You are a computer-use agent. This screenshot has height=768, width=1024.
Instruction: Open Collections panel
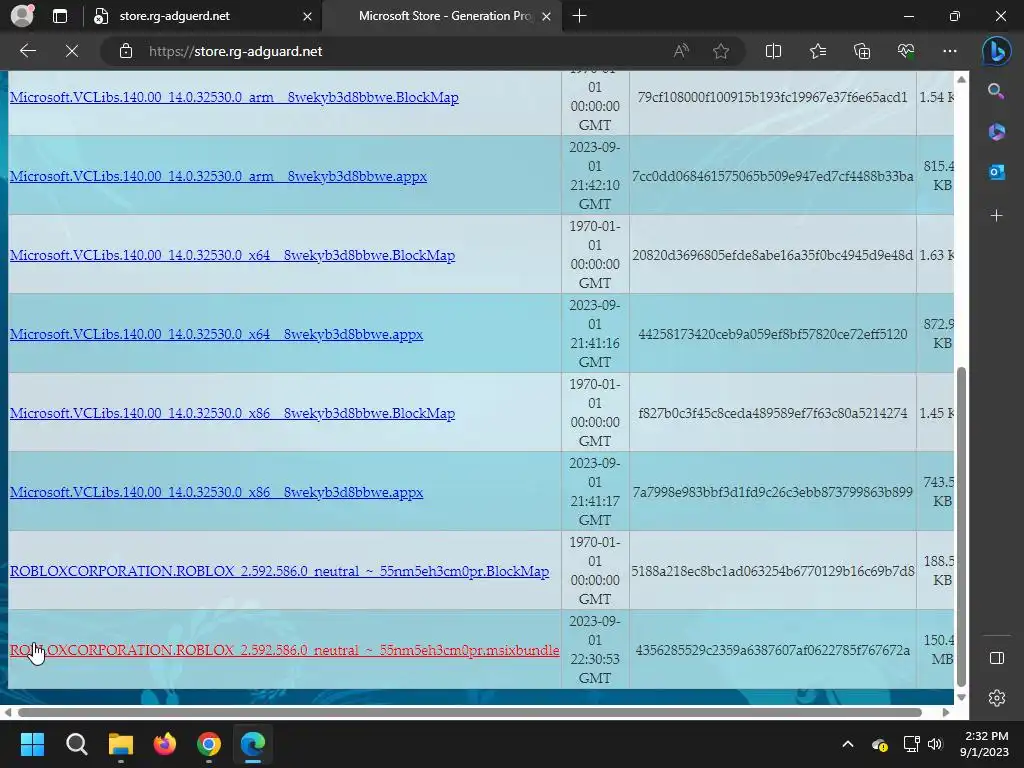862,51
